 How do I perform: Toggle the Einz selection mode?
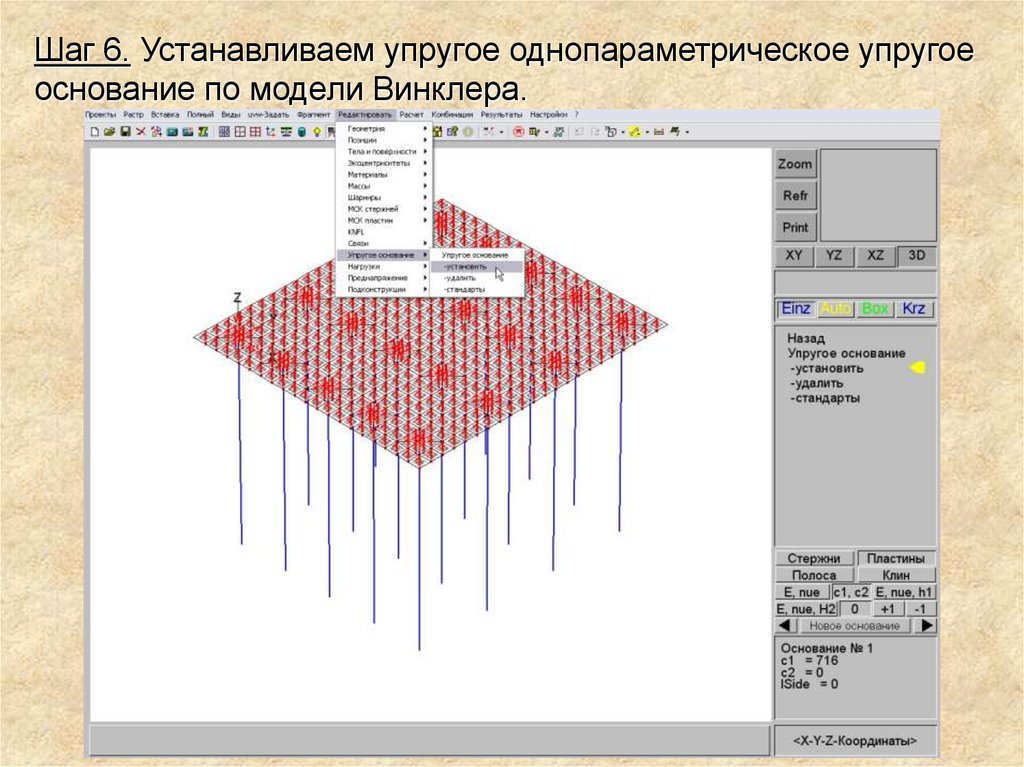click(x=795, y=308)
